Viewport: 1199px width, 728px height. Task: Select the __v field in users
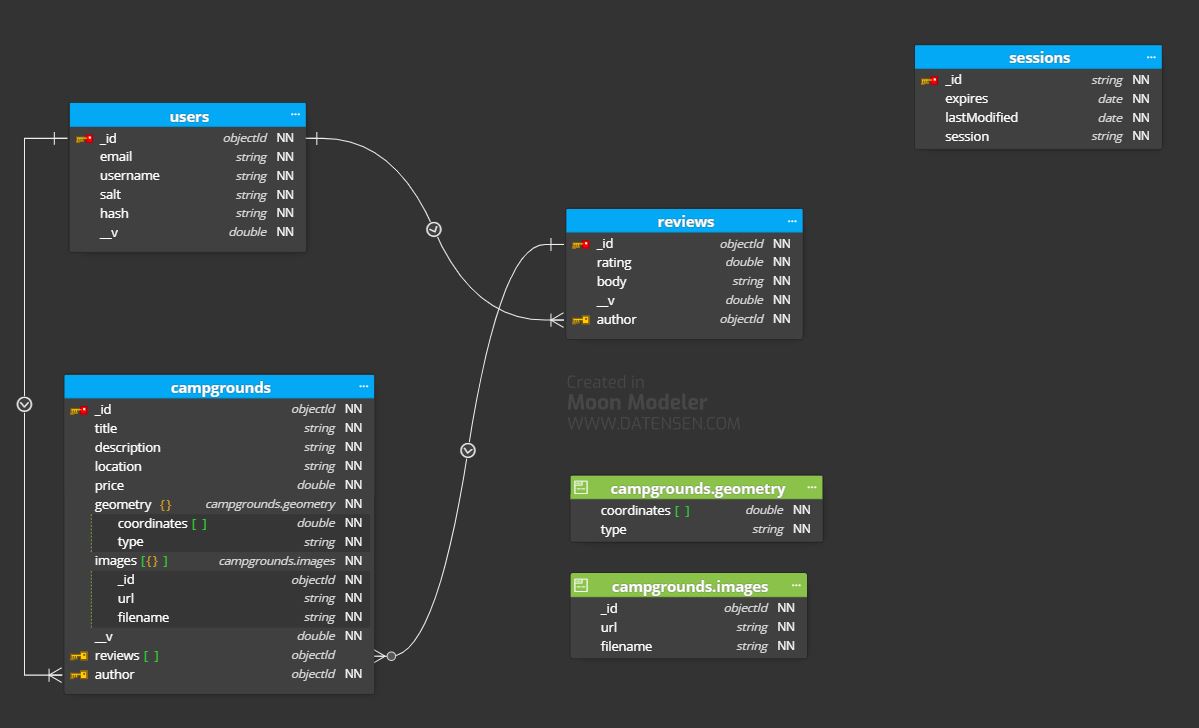[188, 232]
